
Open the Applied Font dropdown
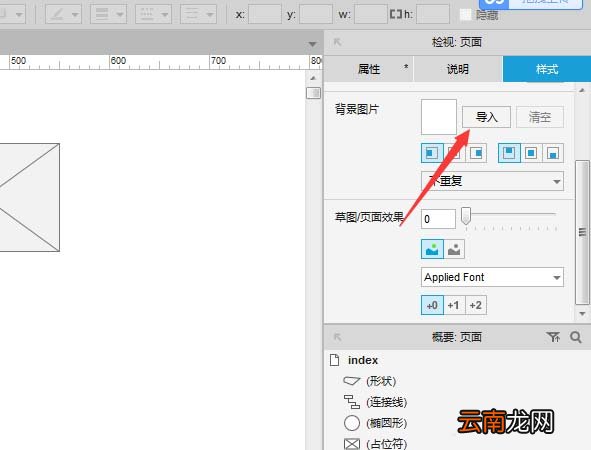[492, 277]
